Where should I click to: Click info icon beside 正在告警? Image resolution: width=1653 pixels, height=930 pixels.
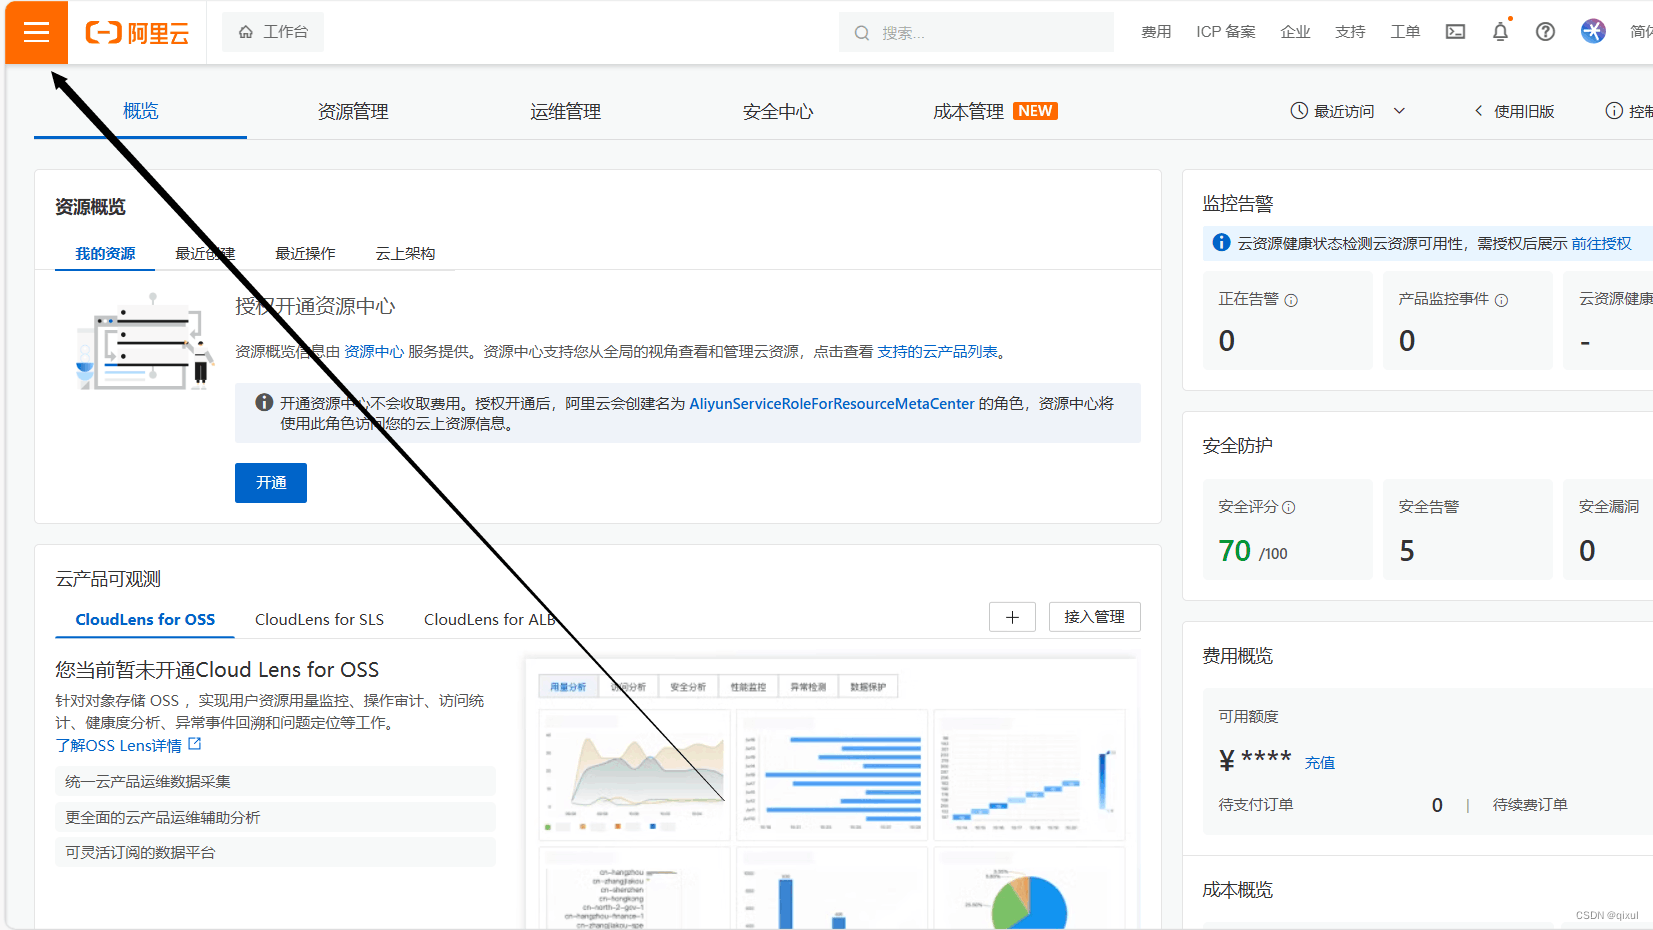click(x=1291, y=300)
